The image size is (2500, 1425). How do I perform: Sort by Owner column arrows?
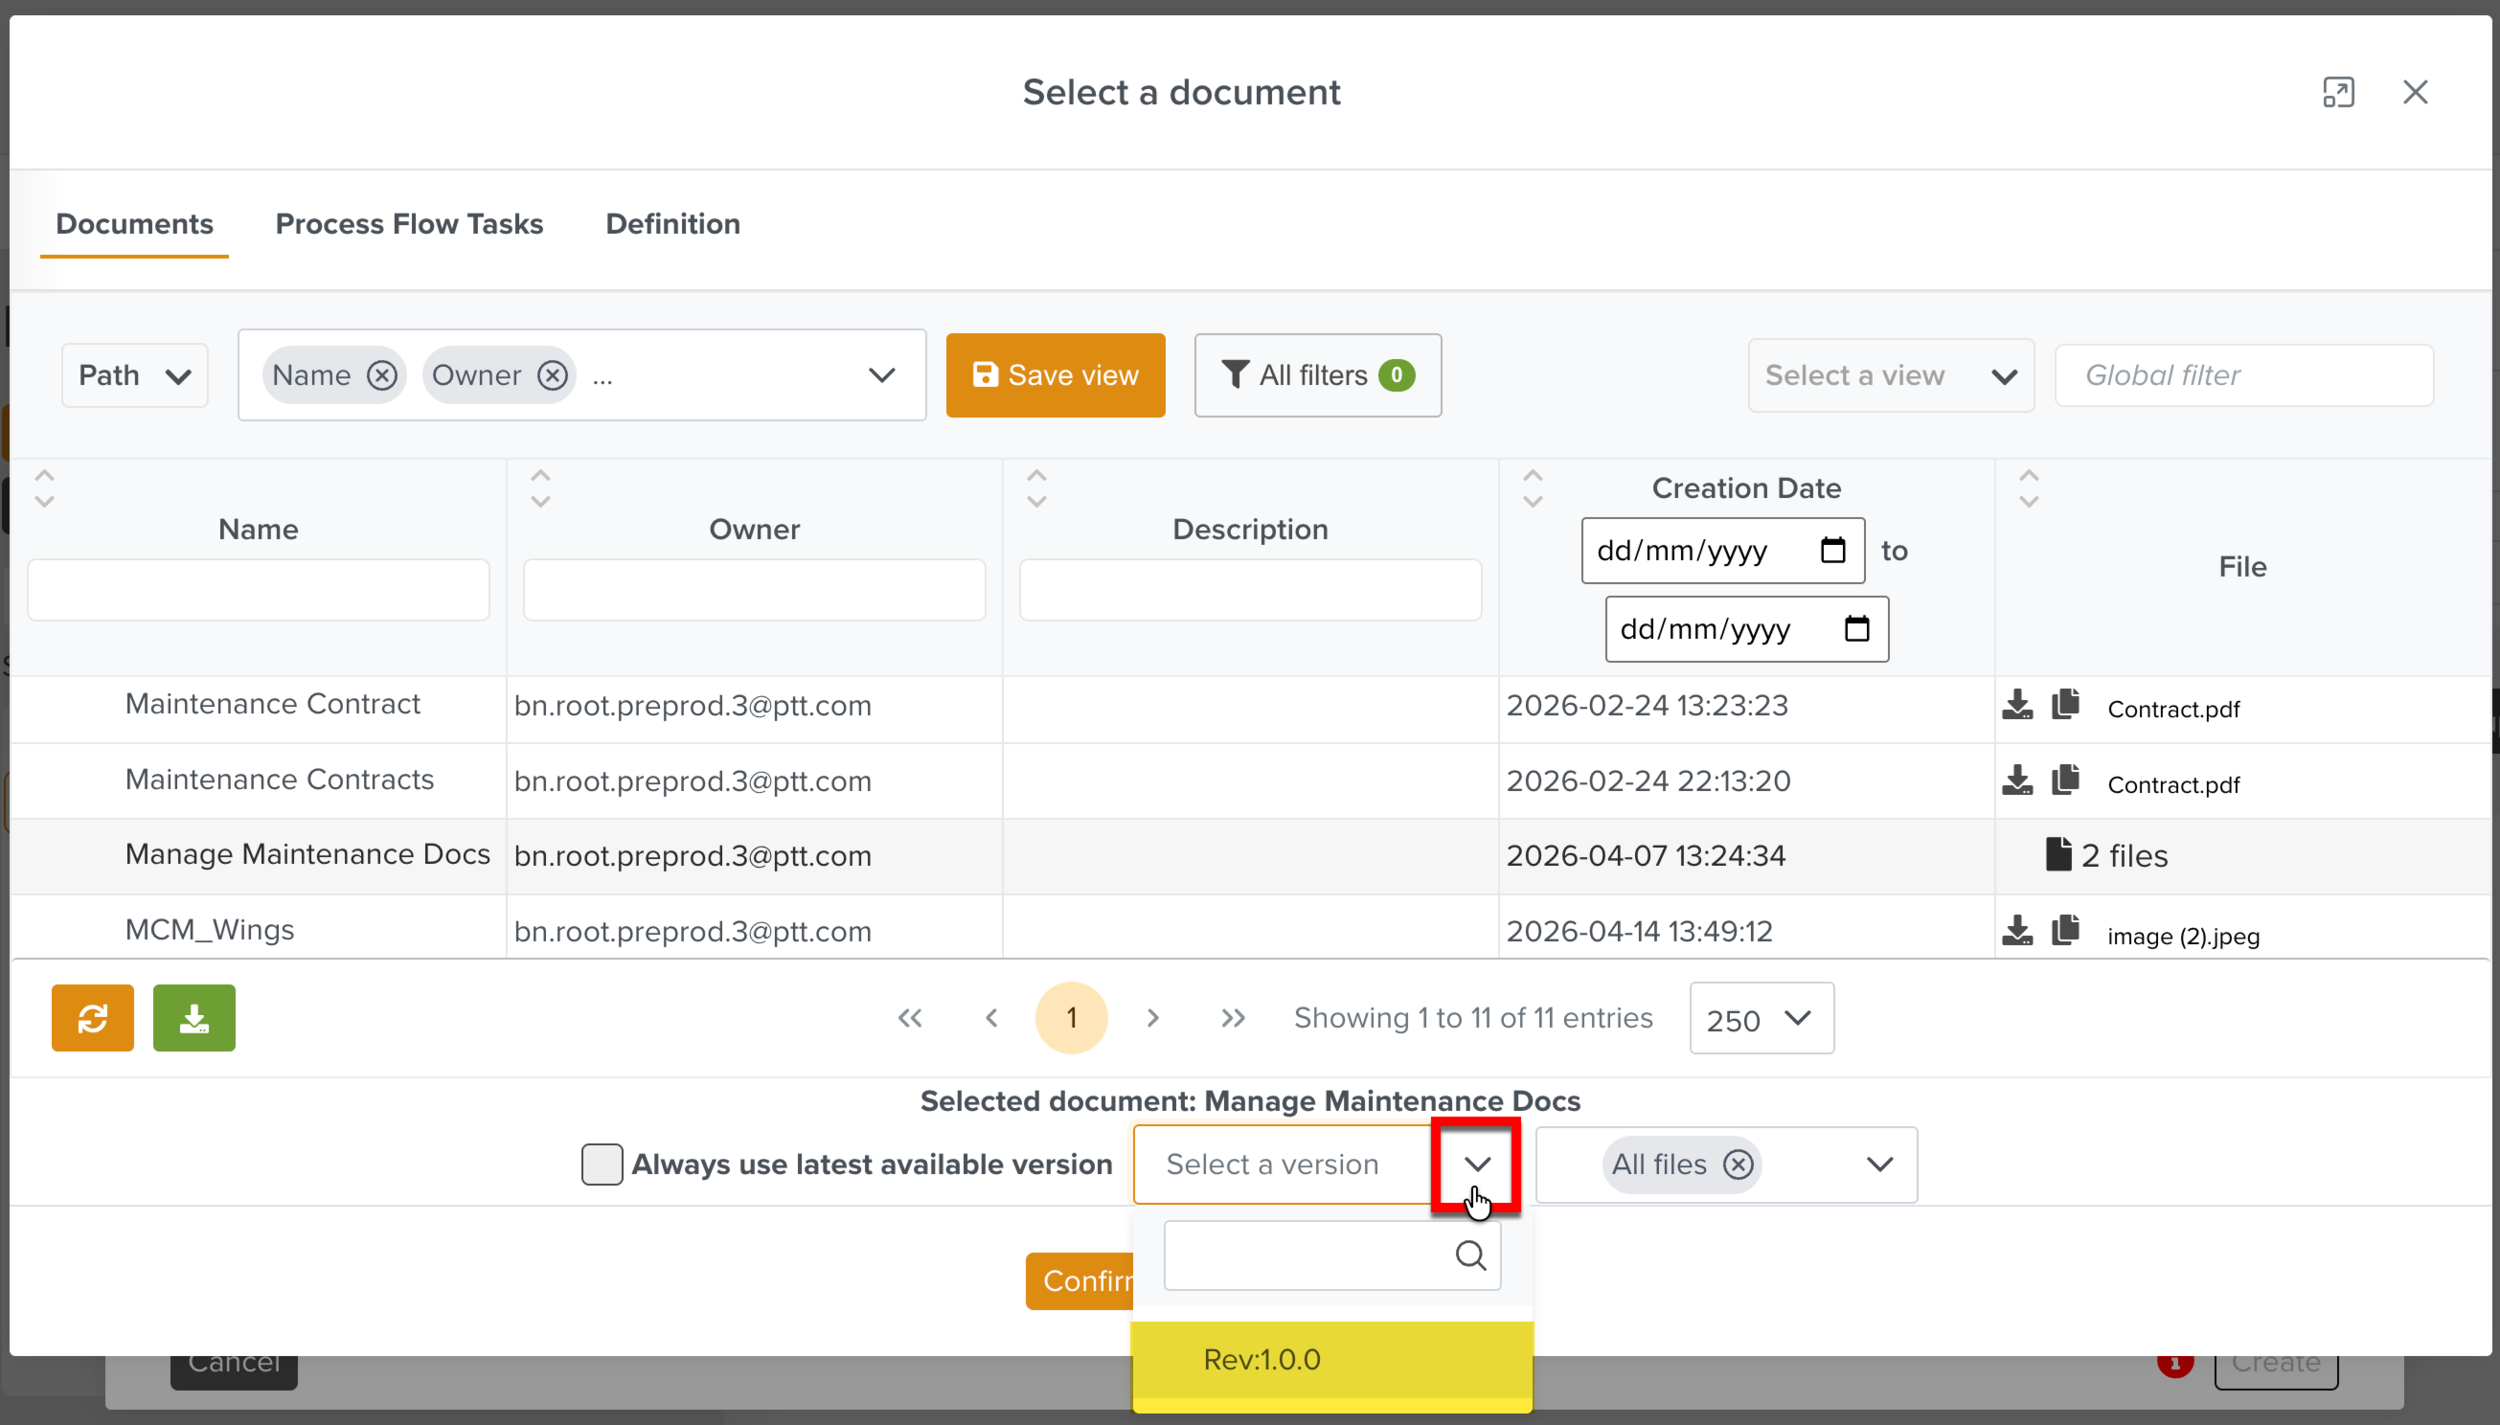[x=540, y=489]
